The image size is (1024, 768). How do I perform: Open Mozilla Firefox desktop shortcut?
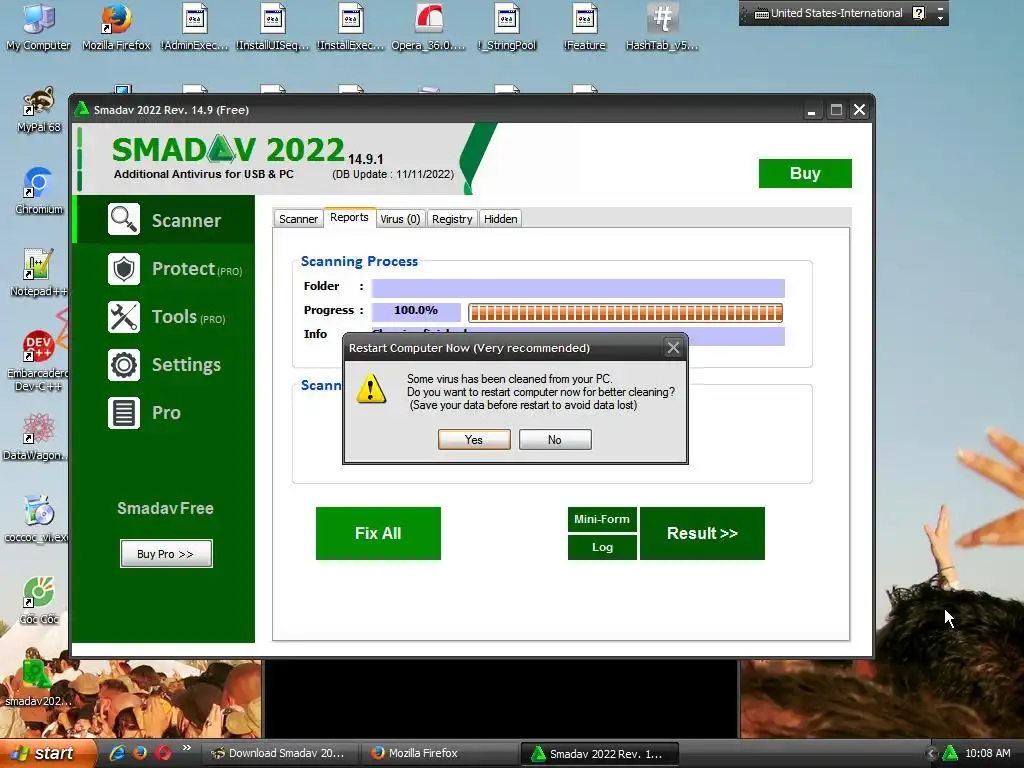click(x=116, y=27)
